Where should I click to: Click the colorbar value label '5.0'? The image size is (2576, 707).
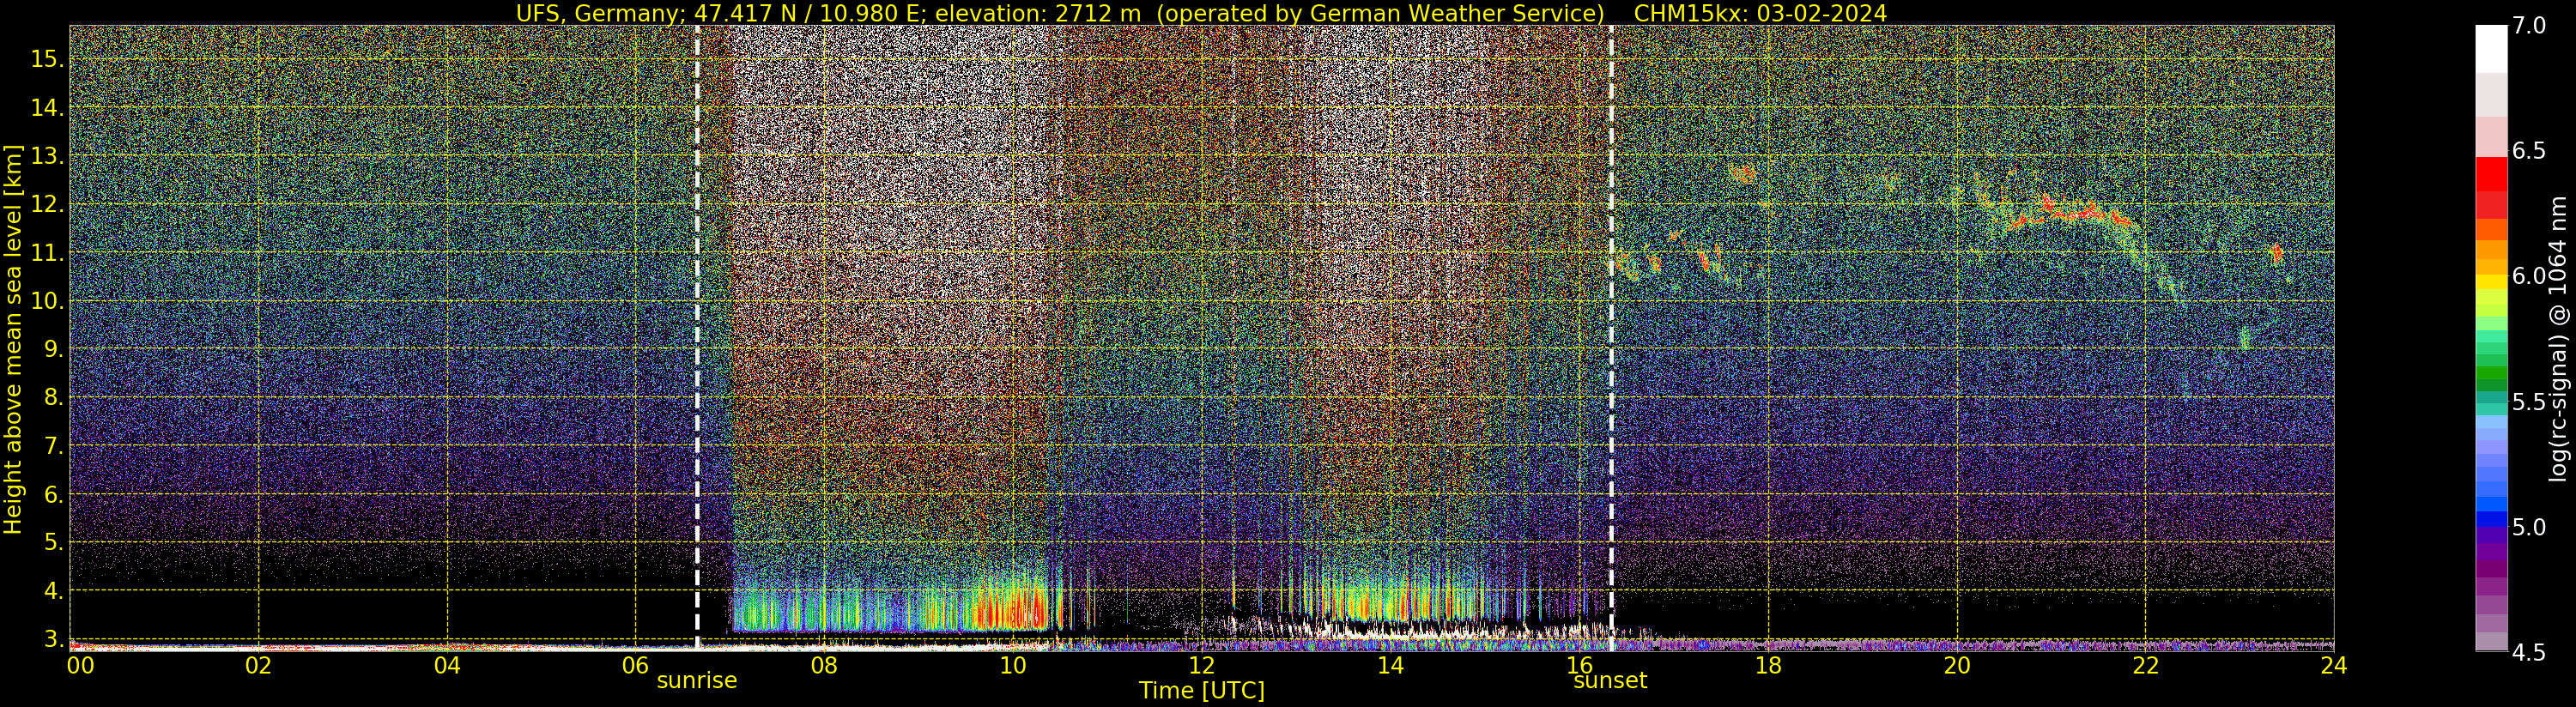pos(2529,527)
